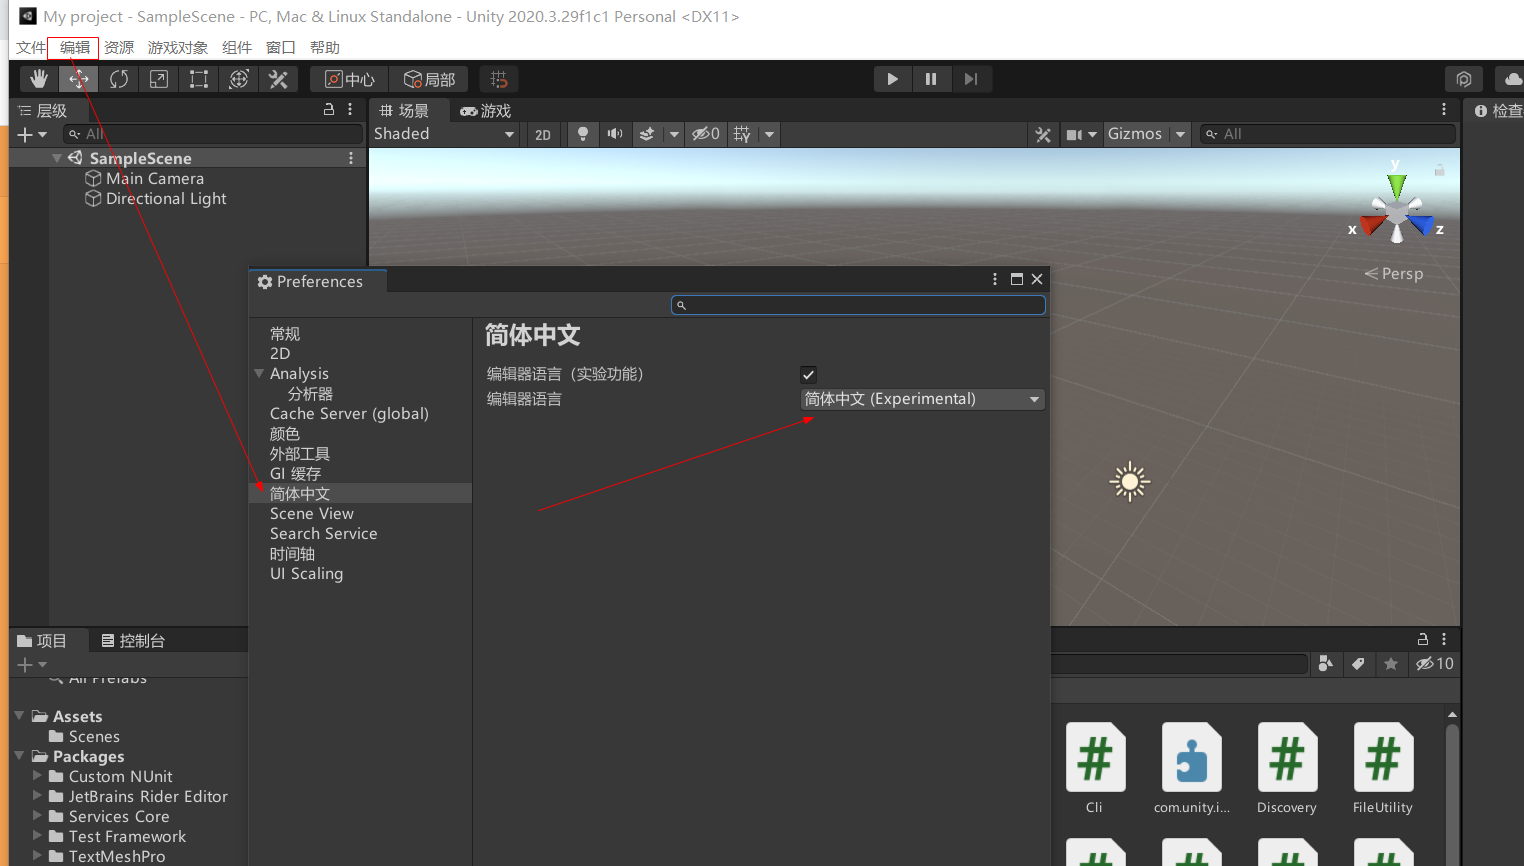Click the Unity cloud services icon
The image size is (1524, 866).
(x=1513, y=78)
